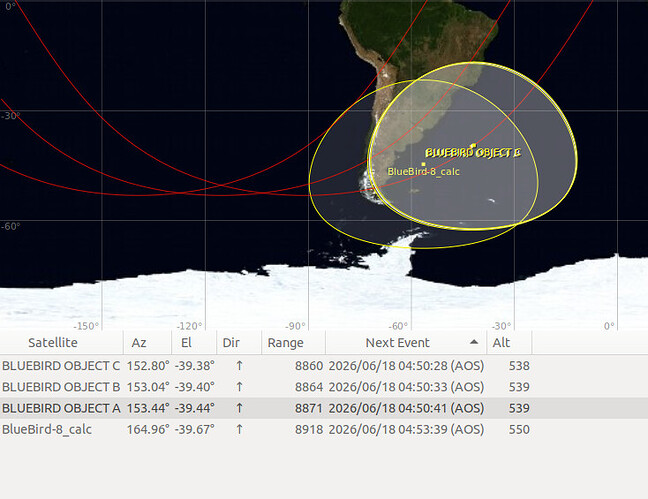Click range value 8918
This screenshot has height=499, width=648.
click(x=309, y=430)
